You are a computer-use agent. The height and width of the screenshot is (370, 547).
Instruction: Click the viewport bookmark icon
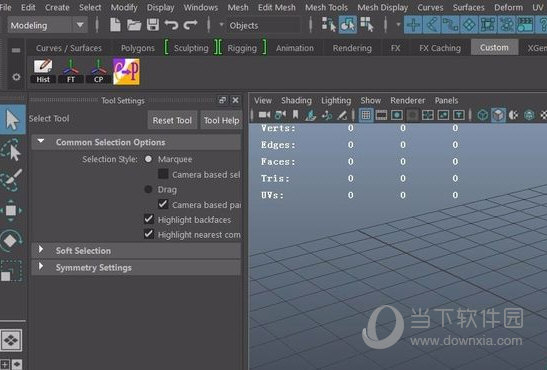pos(295,115)
